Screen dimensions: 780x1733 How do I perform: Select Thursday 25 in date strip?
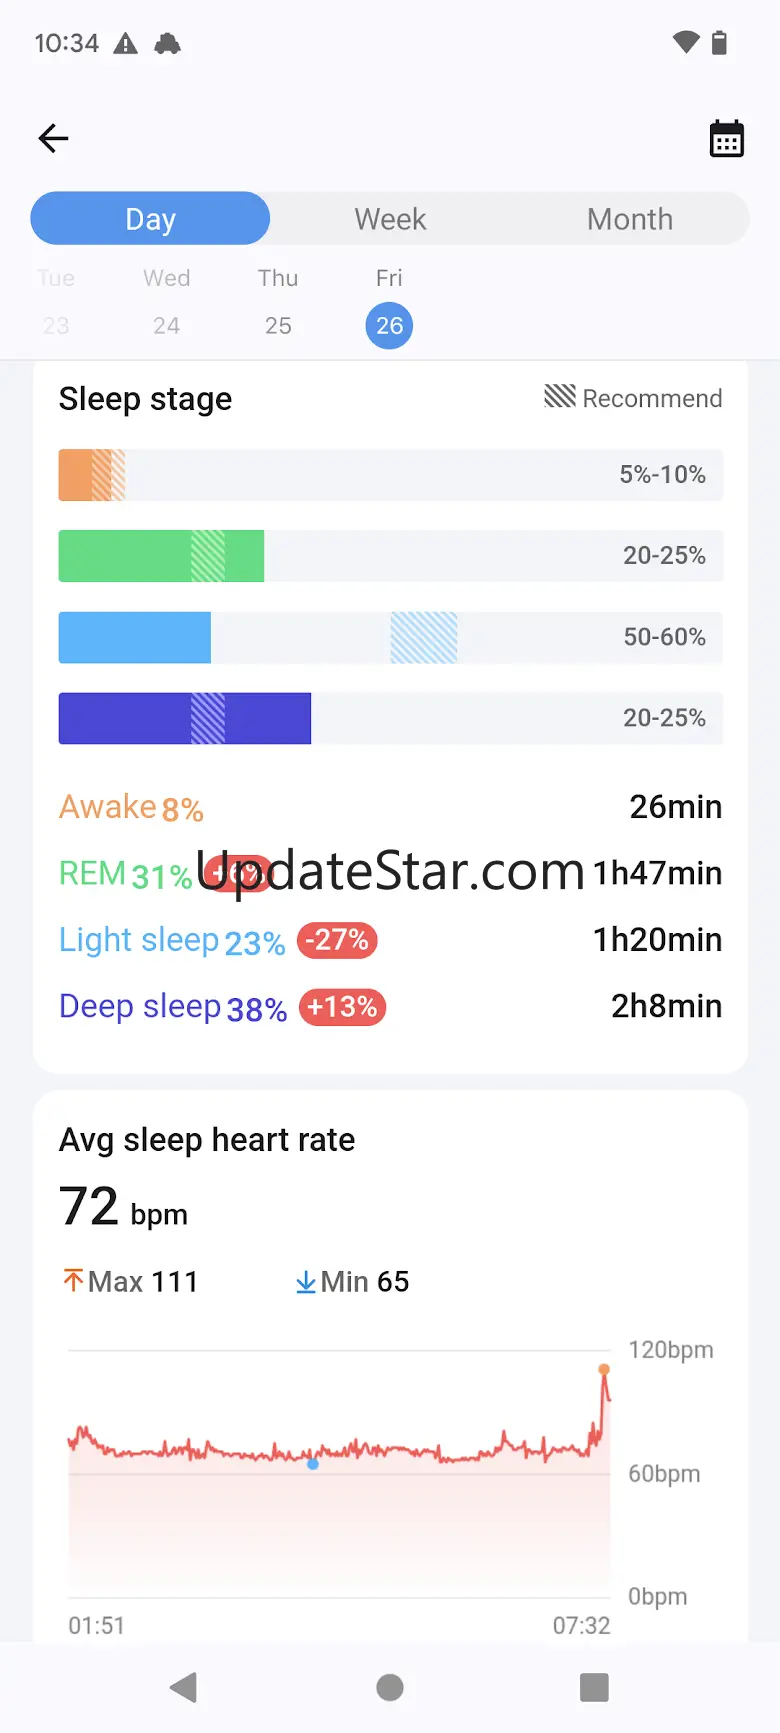coord(278,325)
